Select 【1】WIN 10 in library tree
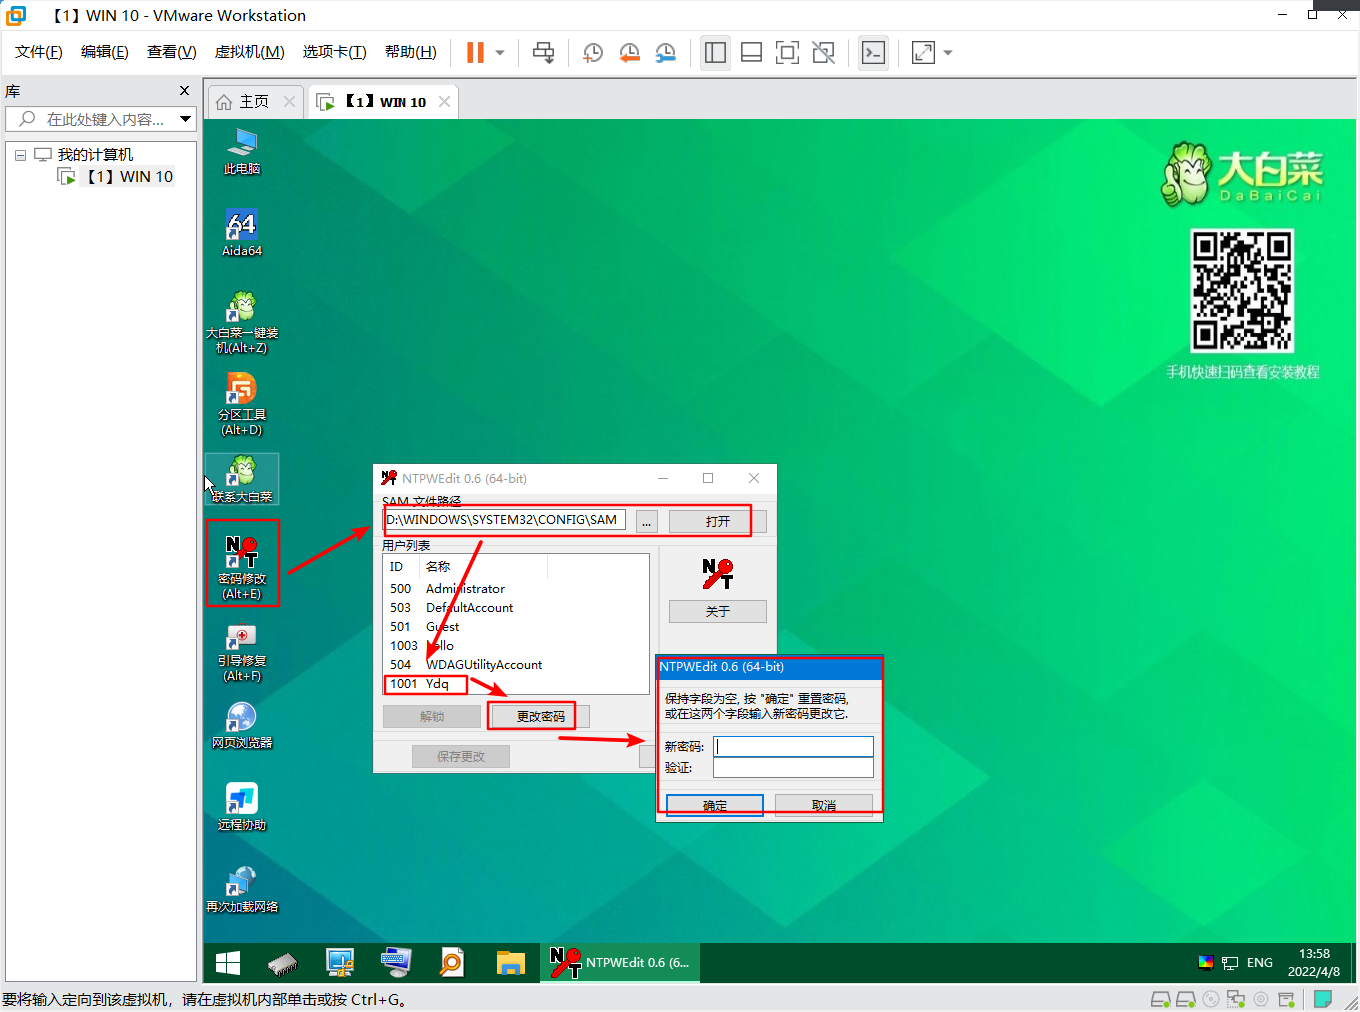1360x1012 pixels. tap(128, 177)
